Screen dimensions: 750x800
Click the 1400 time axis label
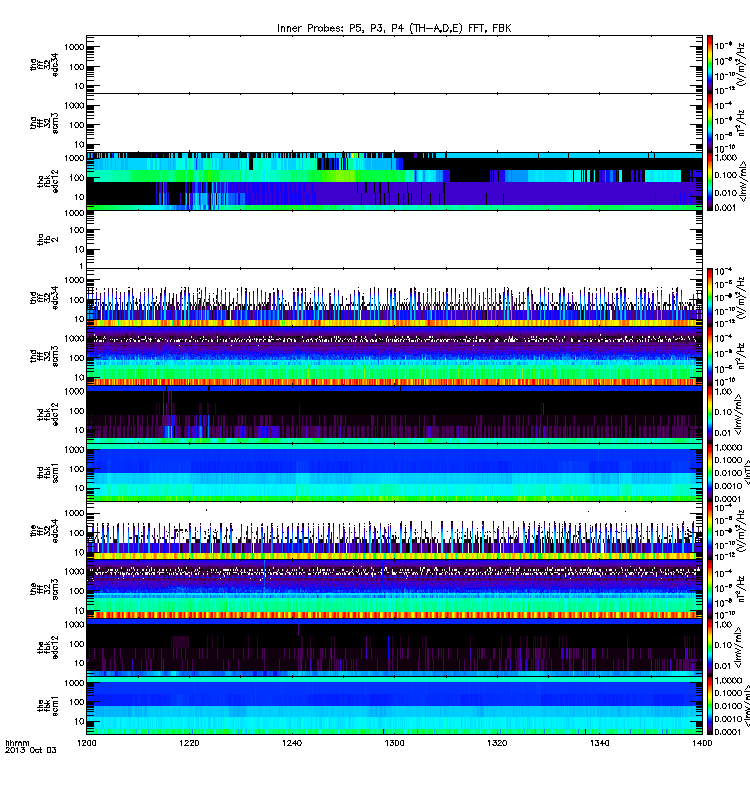tap(702, 743)
